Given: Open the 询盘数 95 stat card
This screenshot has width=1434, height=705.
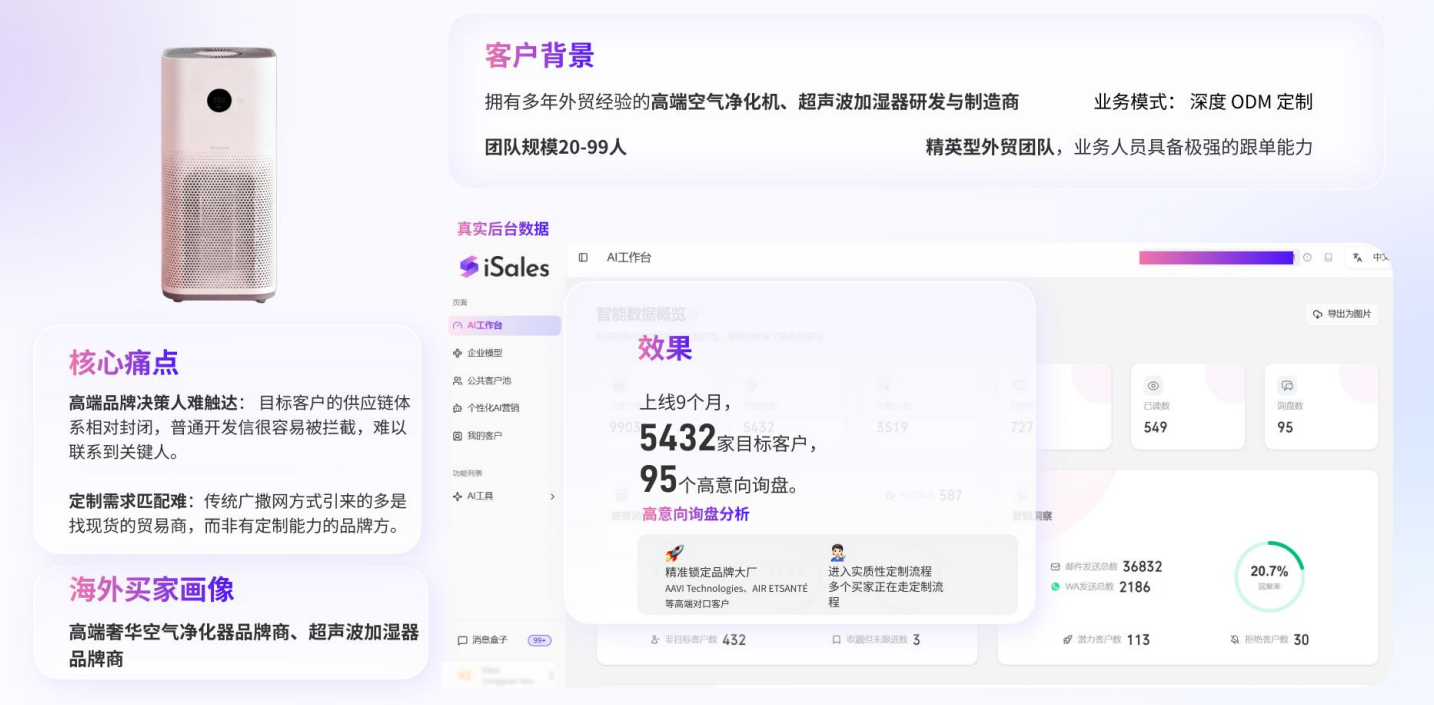Looking at the screenshot, I should (x=1321, y=406).
